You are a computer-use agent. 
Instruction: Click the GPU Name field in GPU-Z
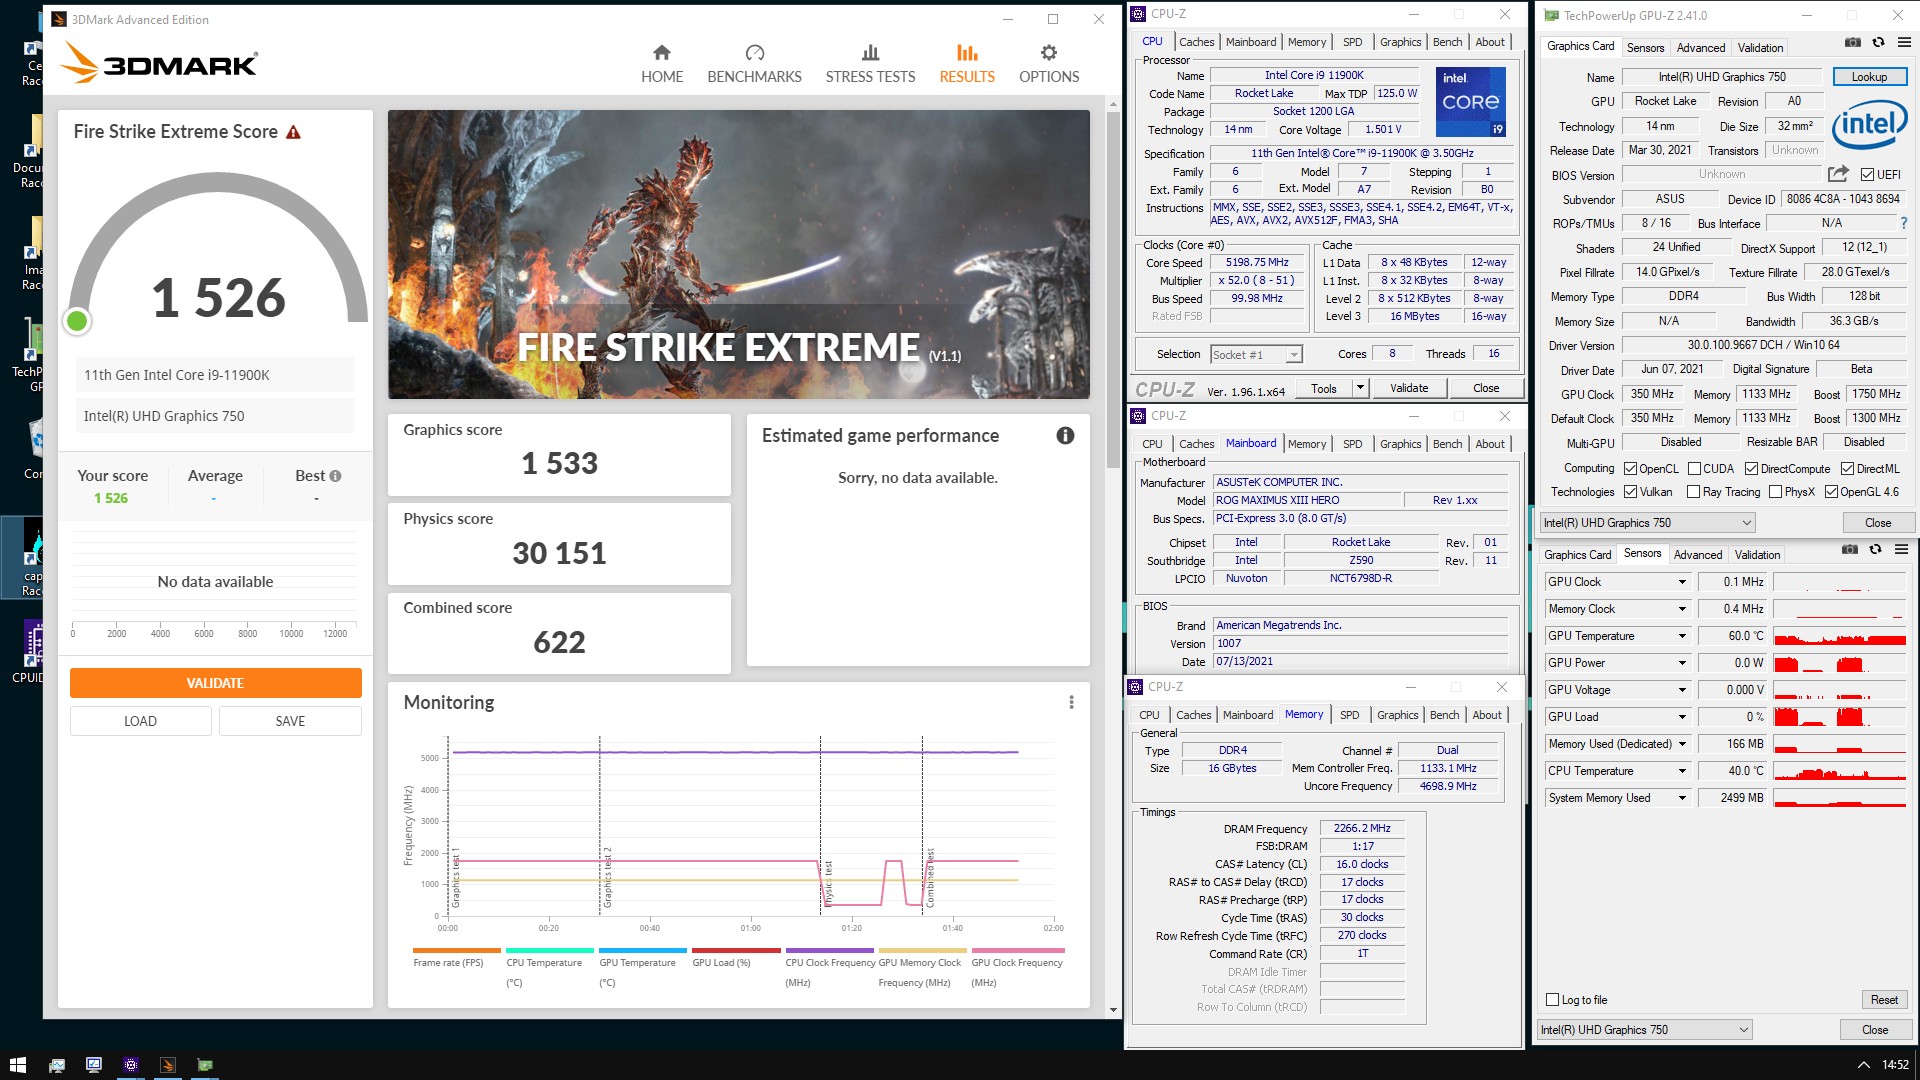click(1721, 77)
